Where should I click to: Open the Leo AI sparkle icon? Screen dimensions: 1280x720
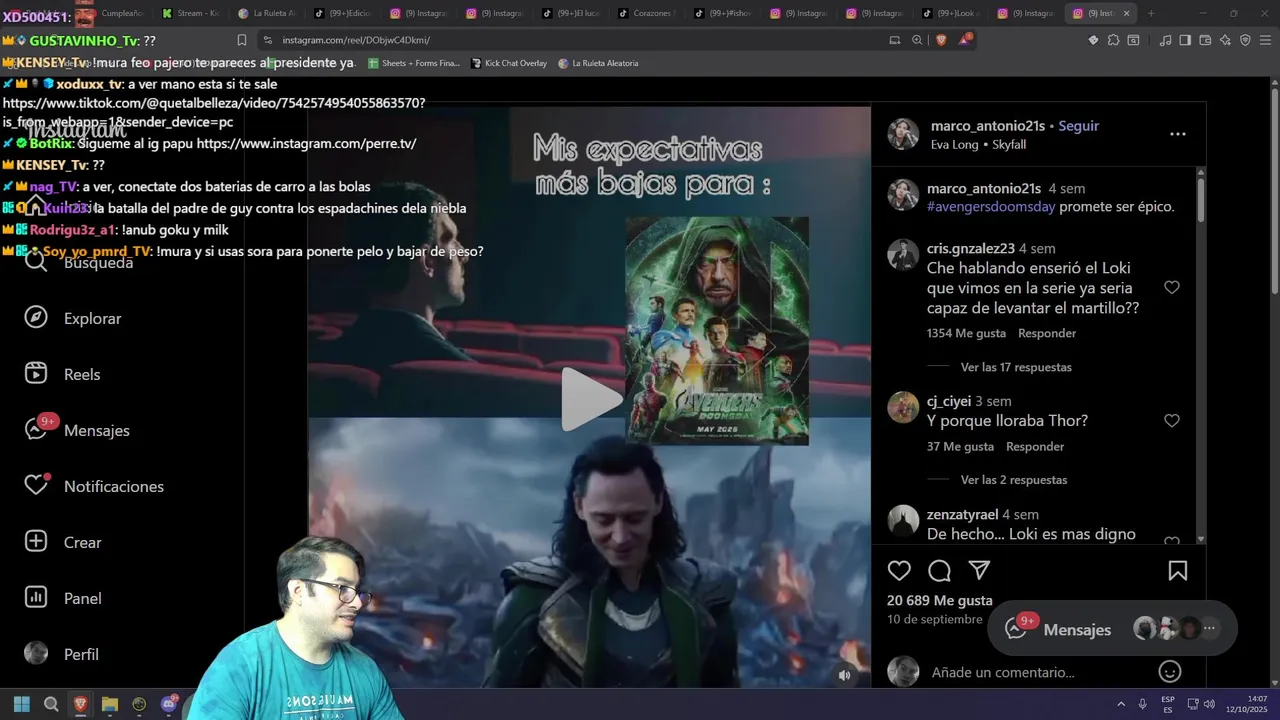point(1225,40)
